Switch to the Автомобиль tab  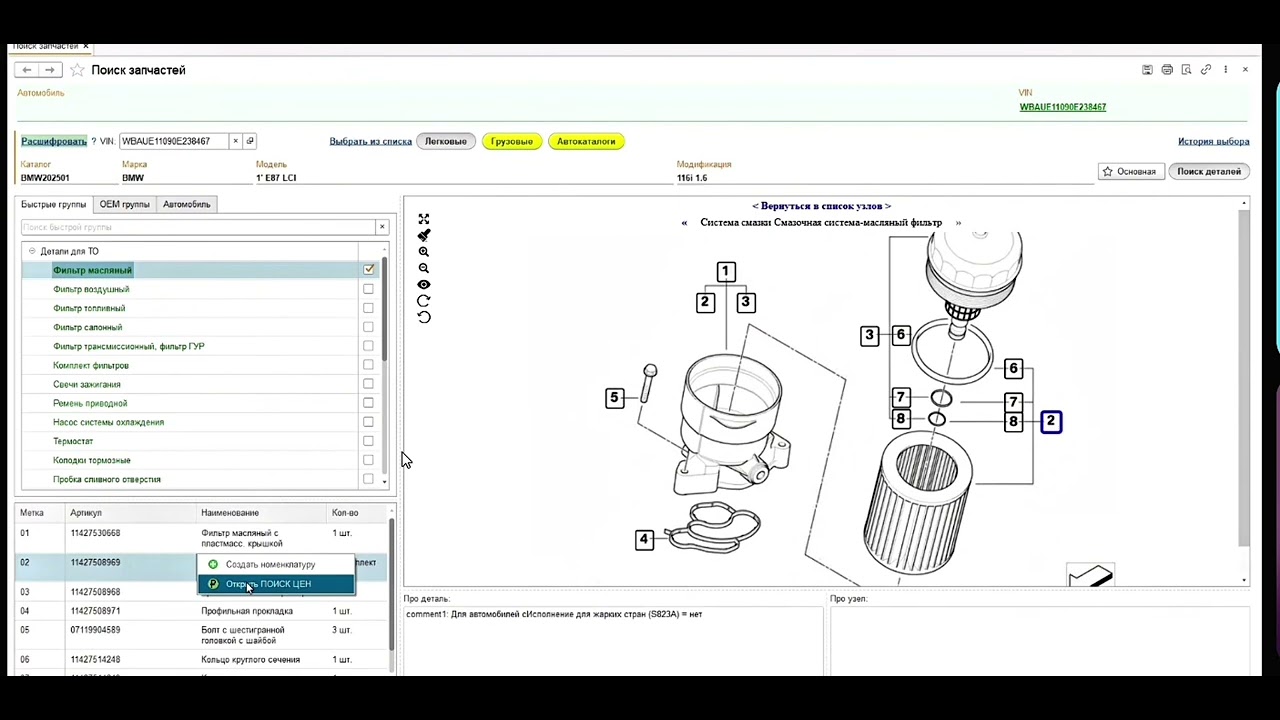[x=187, y=204]
